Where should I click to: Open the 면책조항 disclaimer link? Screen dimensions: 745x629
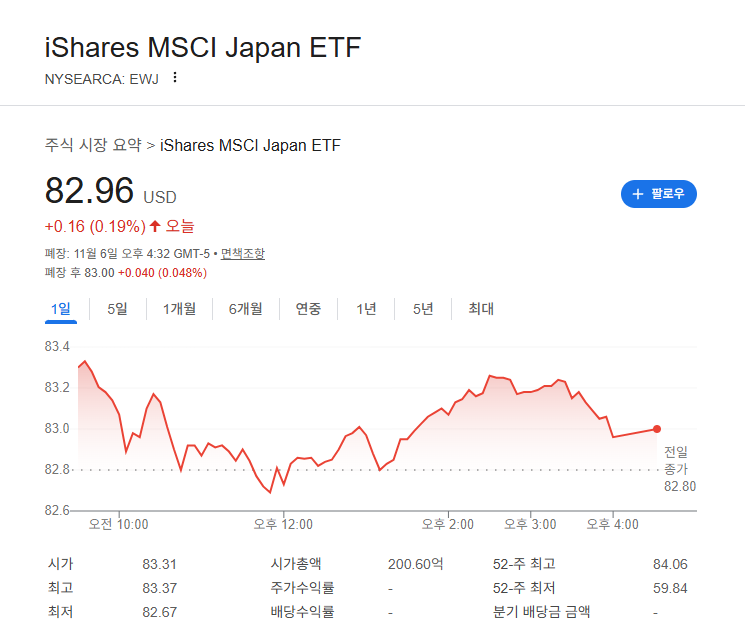[x=242, y=254]
